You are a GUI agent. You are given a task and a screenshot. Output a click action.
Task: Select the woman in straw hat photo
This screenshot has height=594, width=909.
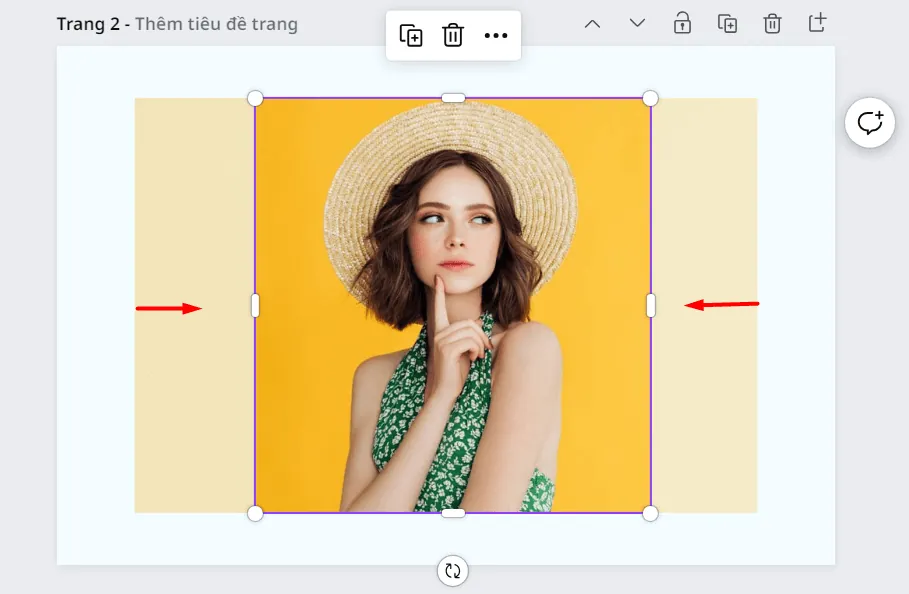click(453, 305)
